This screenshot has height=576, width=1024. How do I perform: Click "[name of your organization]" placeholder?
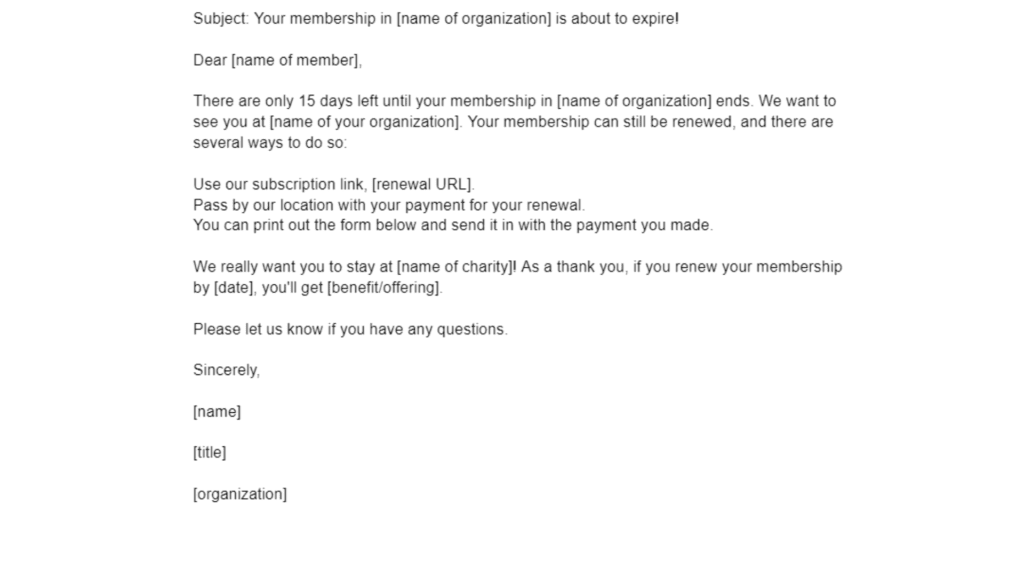(x=366, y=122)
